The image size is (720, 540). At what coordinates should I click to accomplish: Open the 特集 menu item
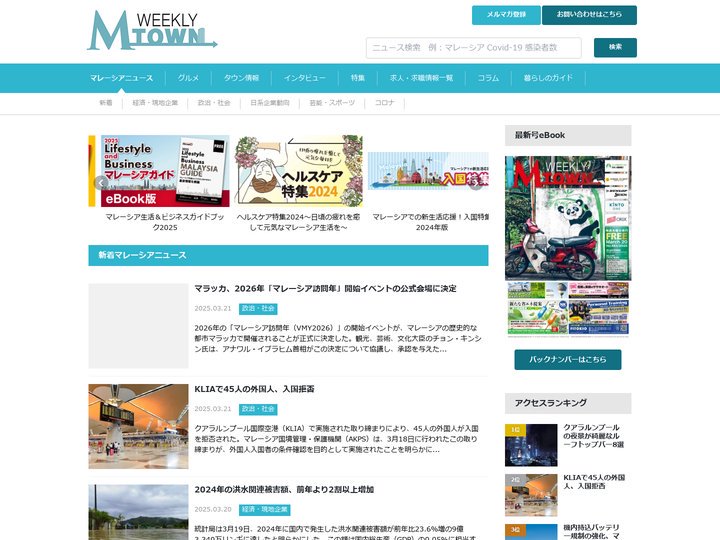[x=358, y=78]
